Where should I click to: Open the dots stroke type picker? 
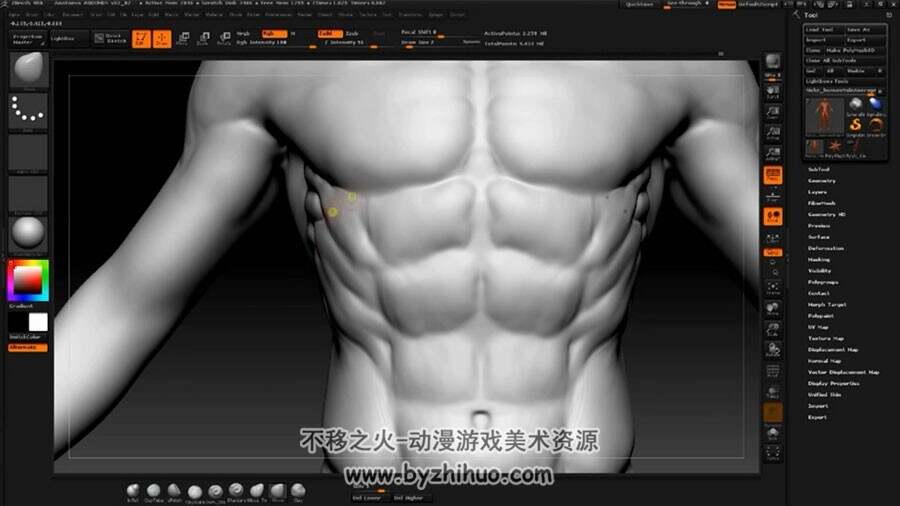coord(28,111)
